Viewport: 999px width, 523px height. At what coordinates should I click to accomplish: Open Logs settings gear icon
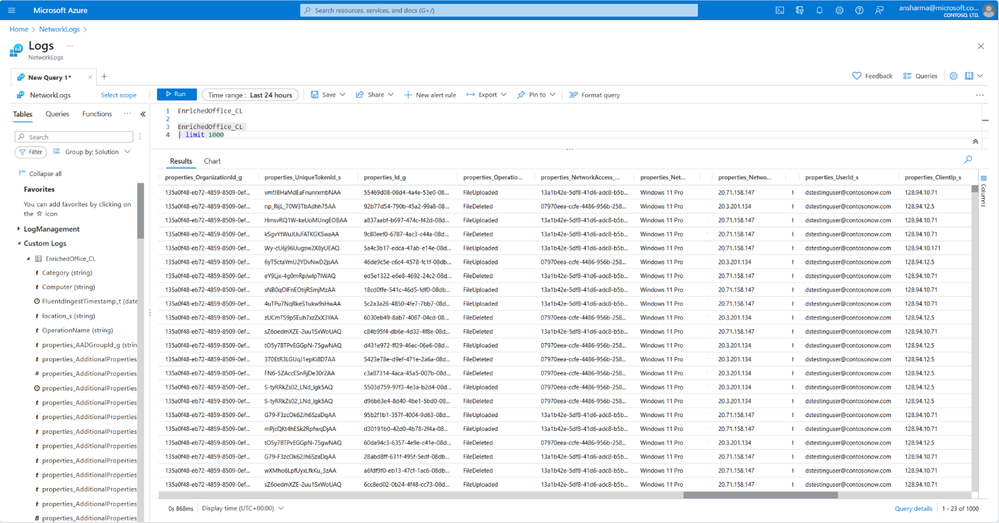(x=954, y=76)
